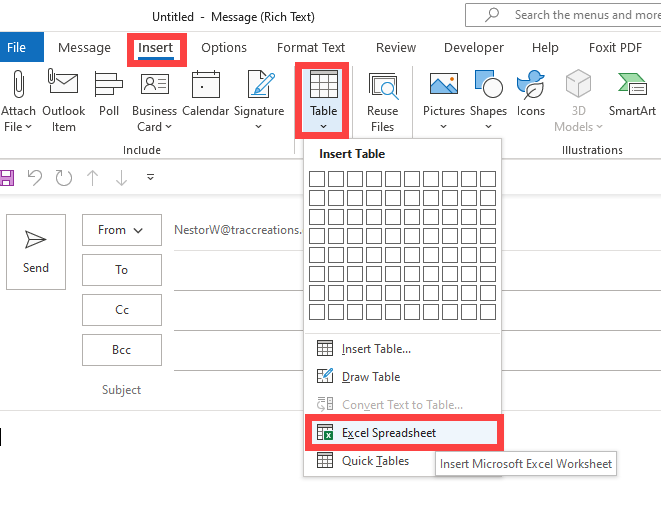Go to previous item with up arrow
This screenshot has height=512, width=661.
coord(93,177)
